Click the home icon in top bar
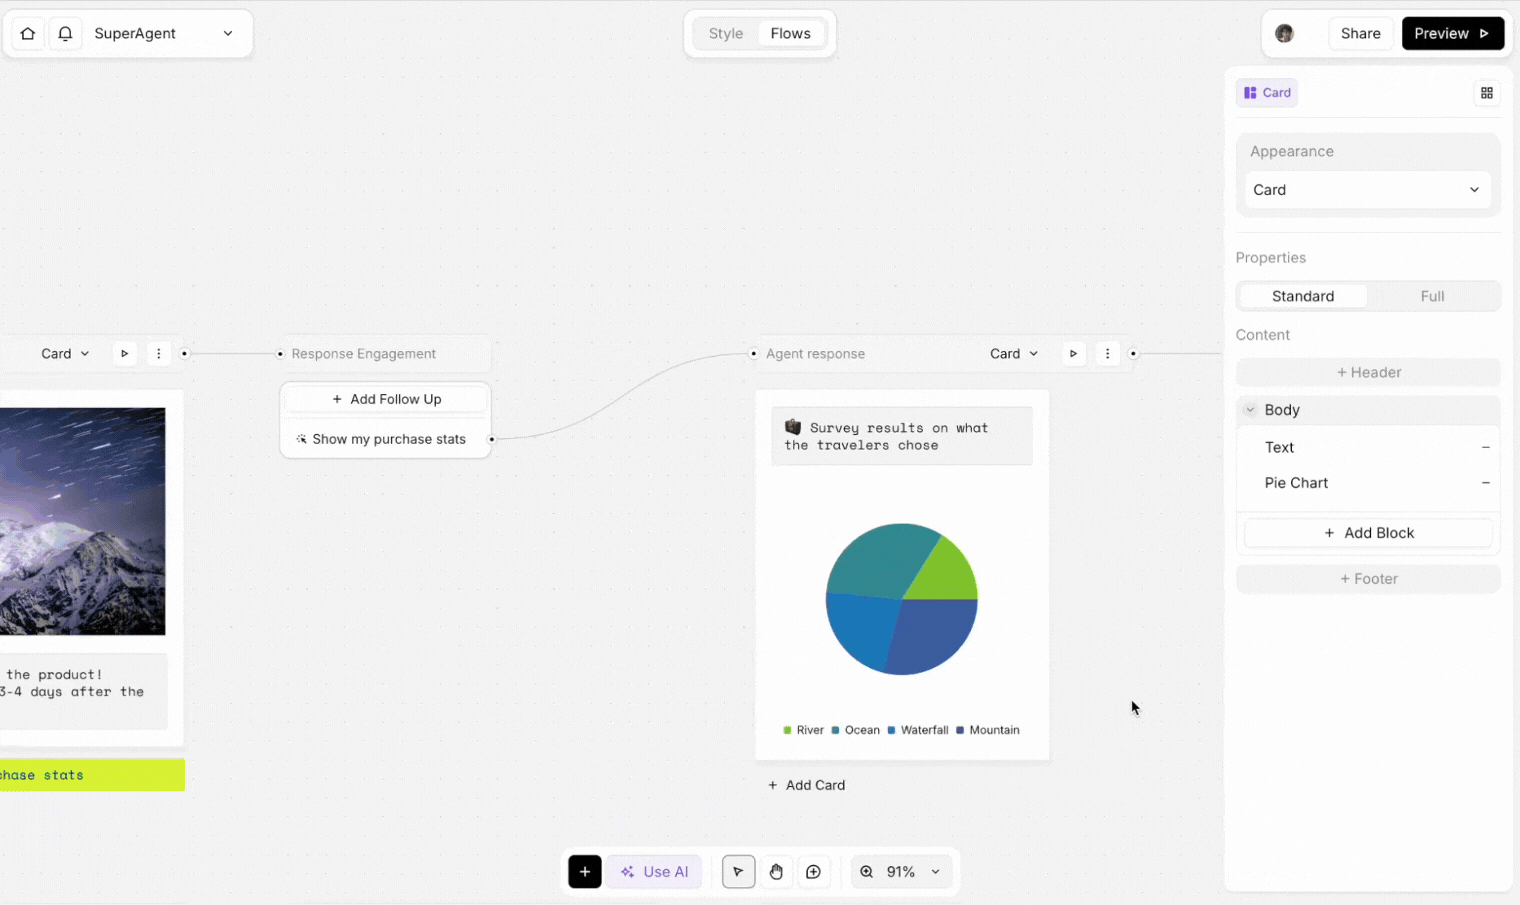The width and height of the screenshot is (1520, 905). click(27, 33)
